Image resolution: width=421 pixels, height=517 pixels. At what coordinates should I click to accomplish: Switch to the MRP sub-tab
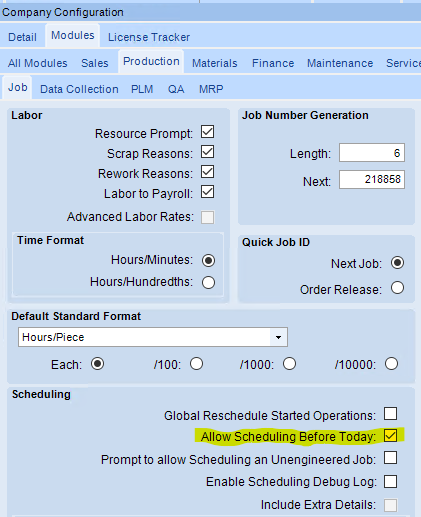coord(211,89)
